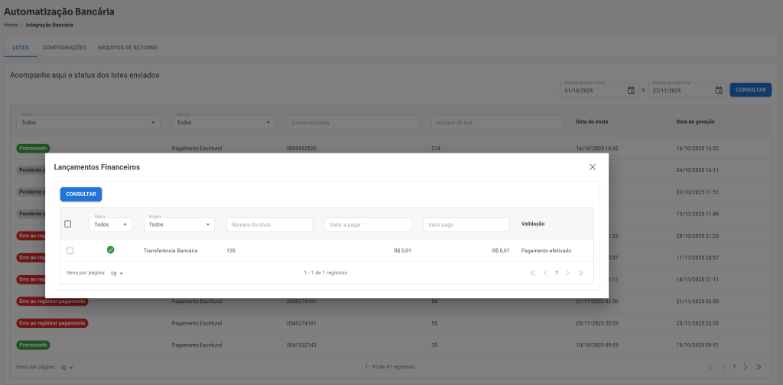This screenshot has height=385, width=783.
Task: Click Pagamento Escritural in lote 35 row
Action: pyautogui.click(x=197, y=345)
